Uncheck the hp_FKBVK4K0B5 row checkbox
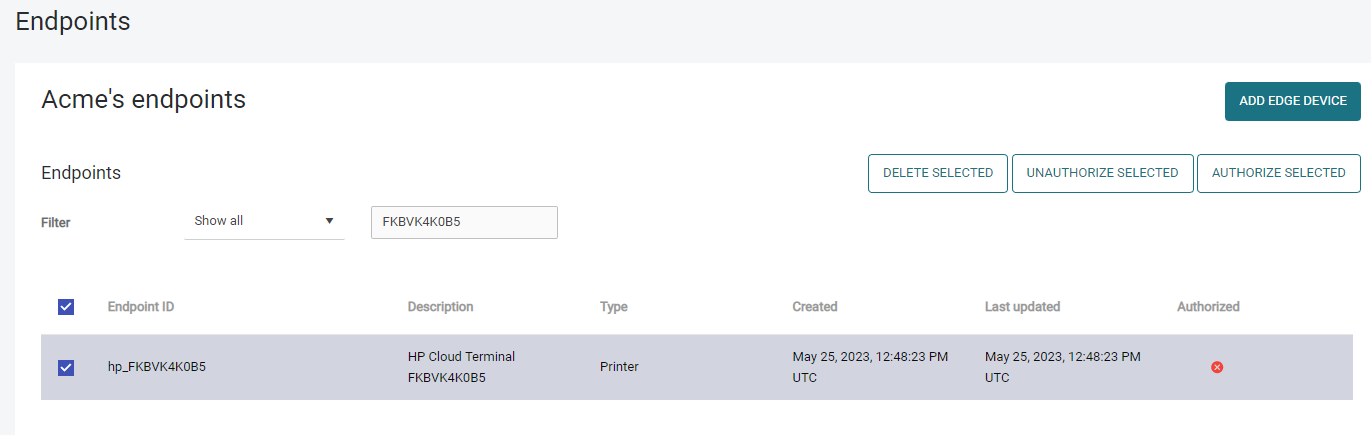 coord(66,367)
